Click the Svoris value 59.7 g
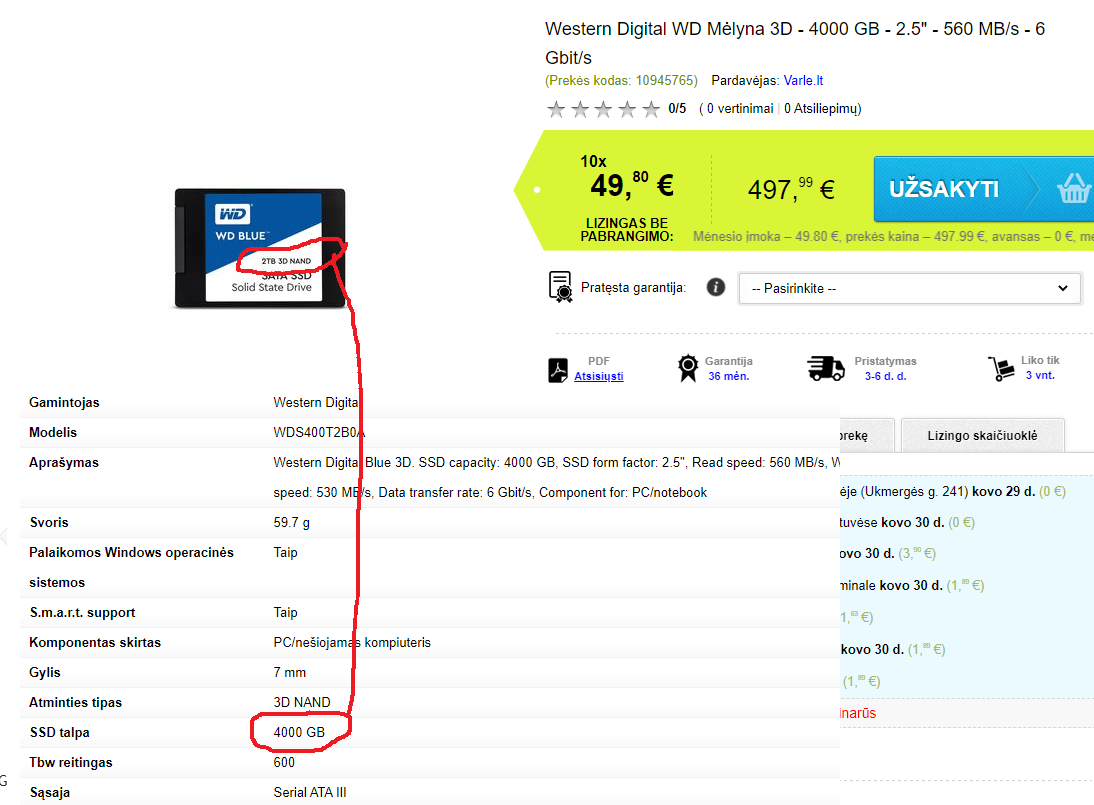This screenshot has height=805, width=1094. click(x=292, y=522)
